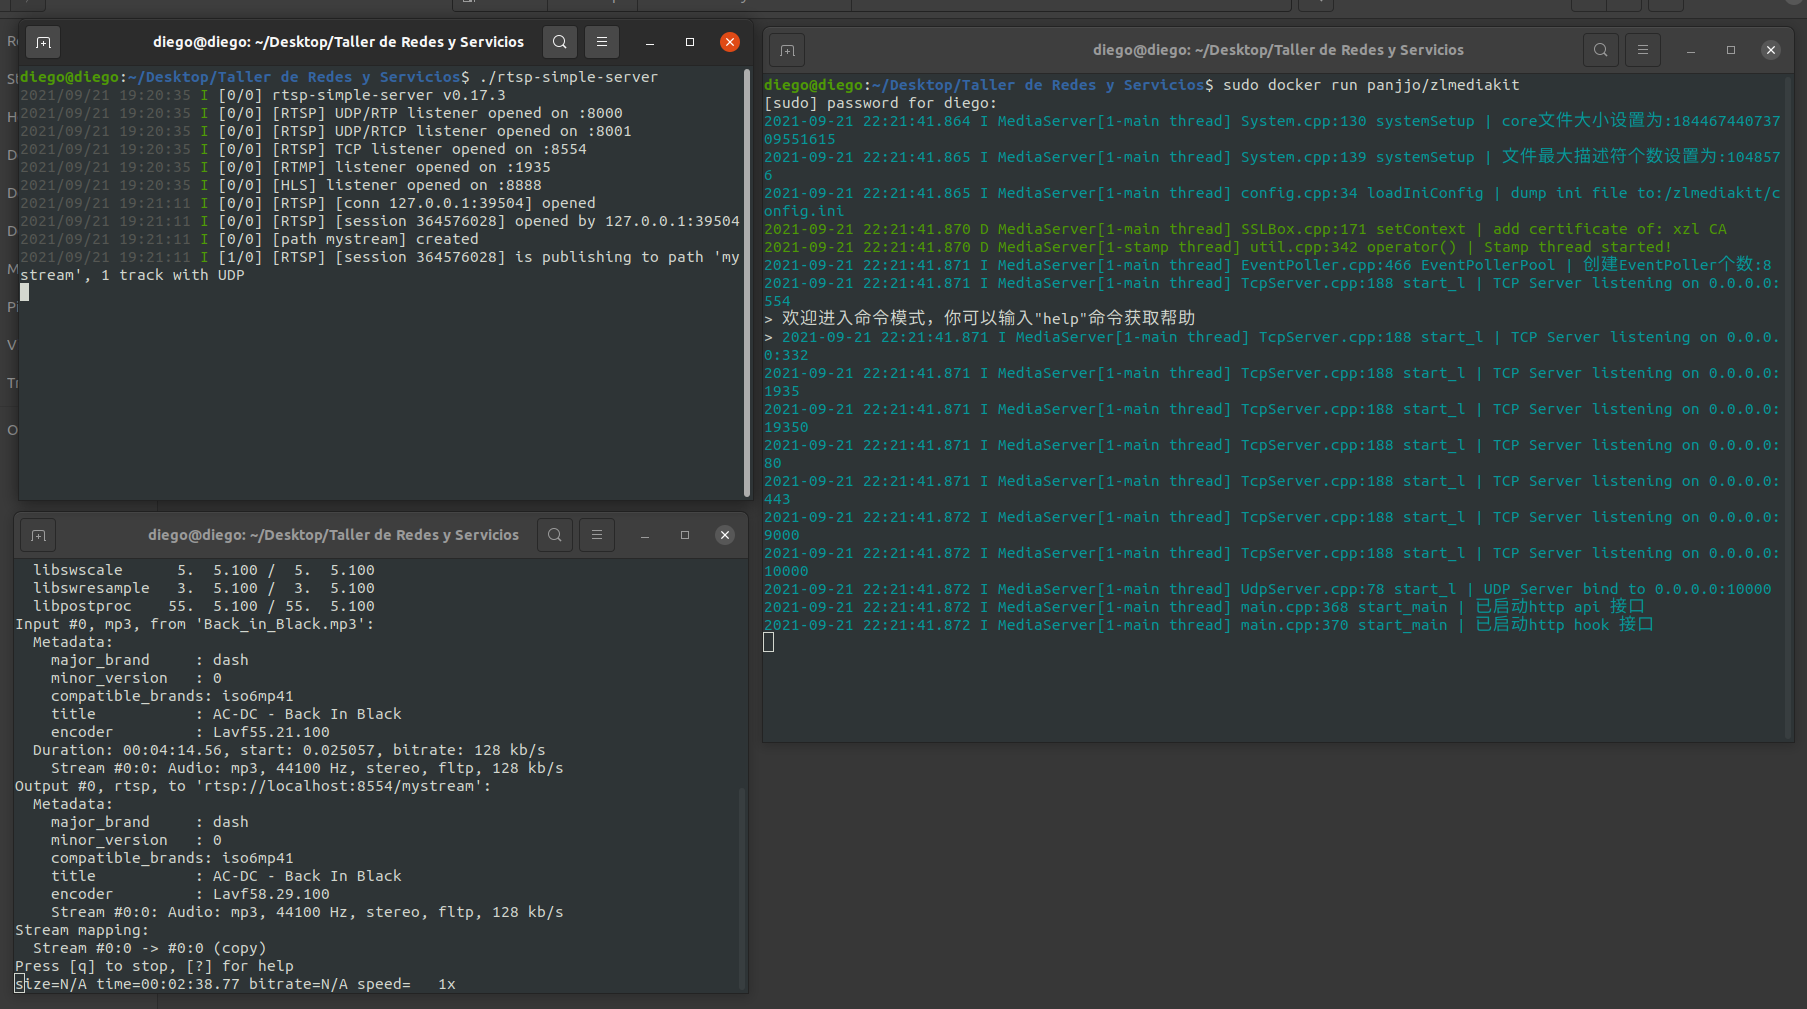
Task: Minimize the rtsp-simple-server terminal window
Action: click(x=649, y=42)
